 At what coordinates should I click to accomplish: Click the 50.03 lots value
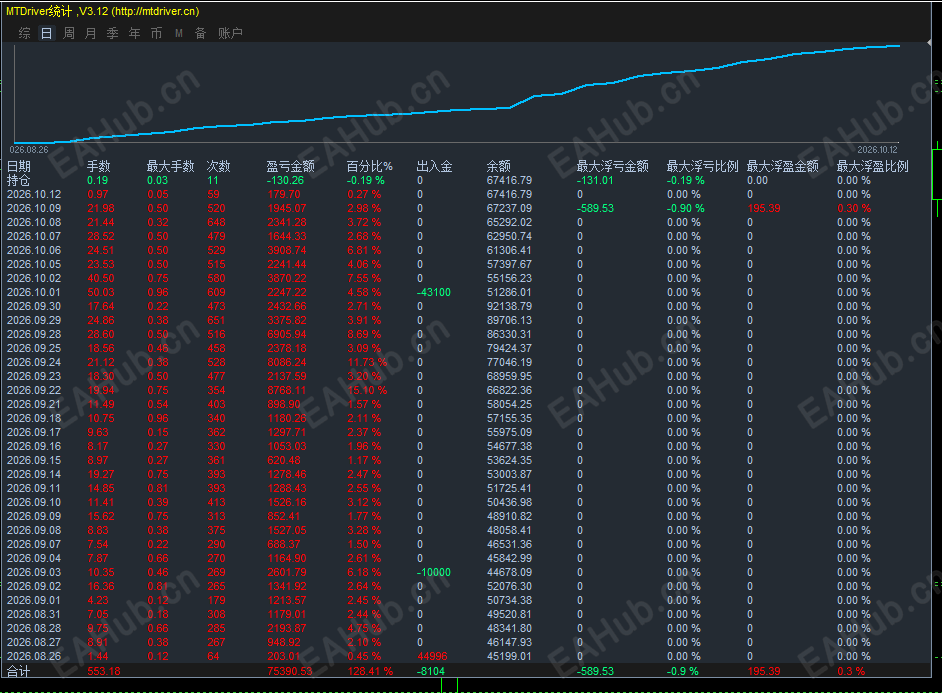pos(101,292)
